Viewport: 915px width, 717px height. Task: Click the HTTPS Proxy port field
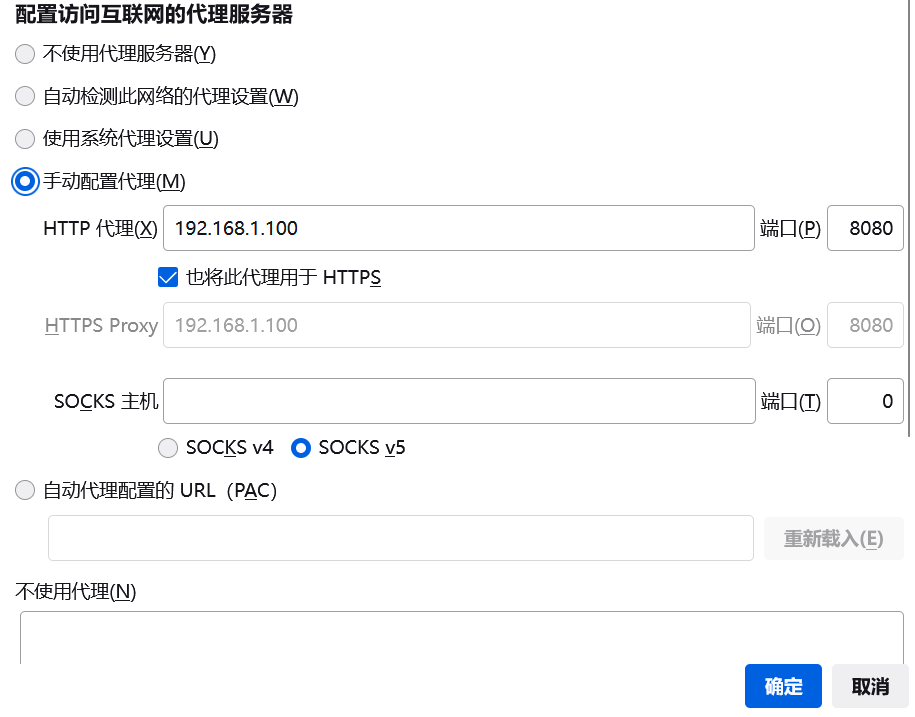(x=865, y=325)
